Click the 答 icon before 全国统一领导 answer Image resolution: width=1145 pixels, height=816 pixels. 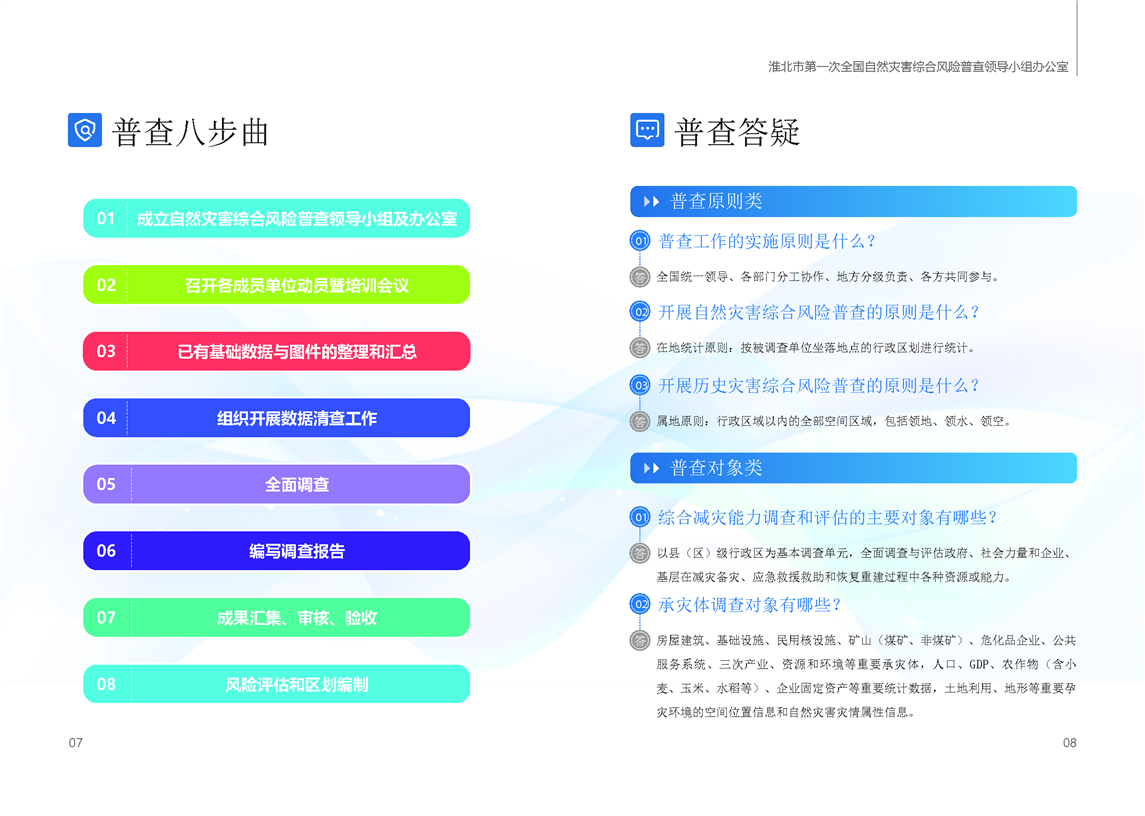coord(640,277)
